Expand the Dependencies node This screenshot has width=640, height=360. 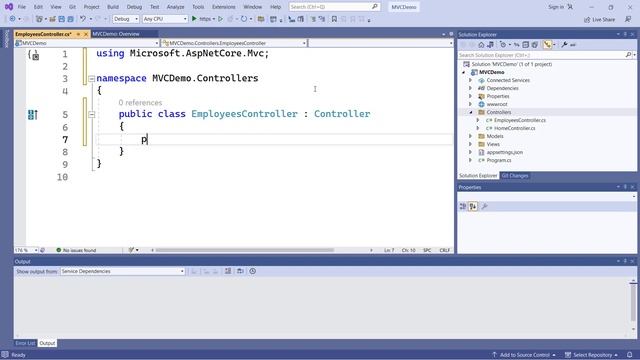(x=470, y=88)
